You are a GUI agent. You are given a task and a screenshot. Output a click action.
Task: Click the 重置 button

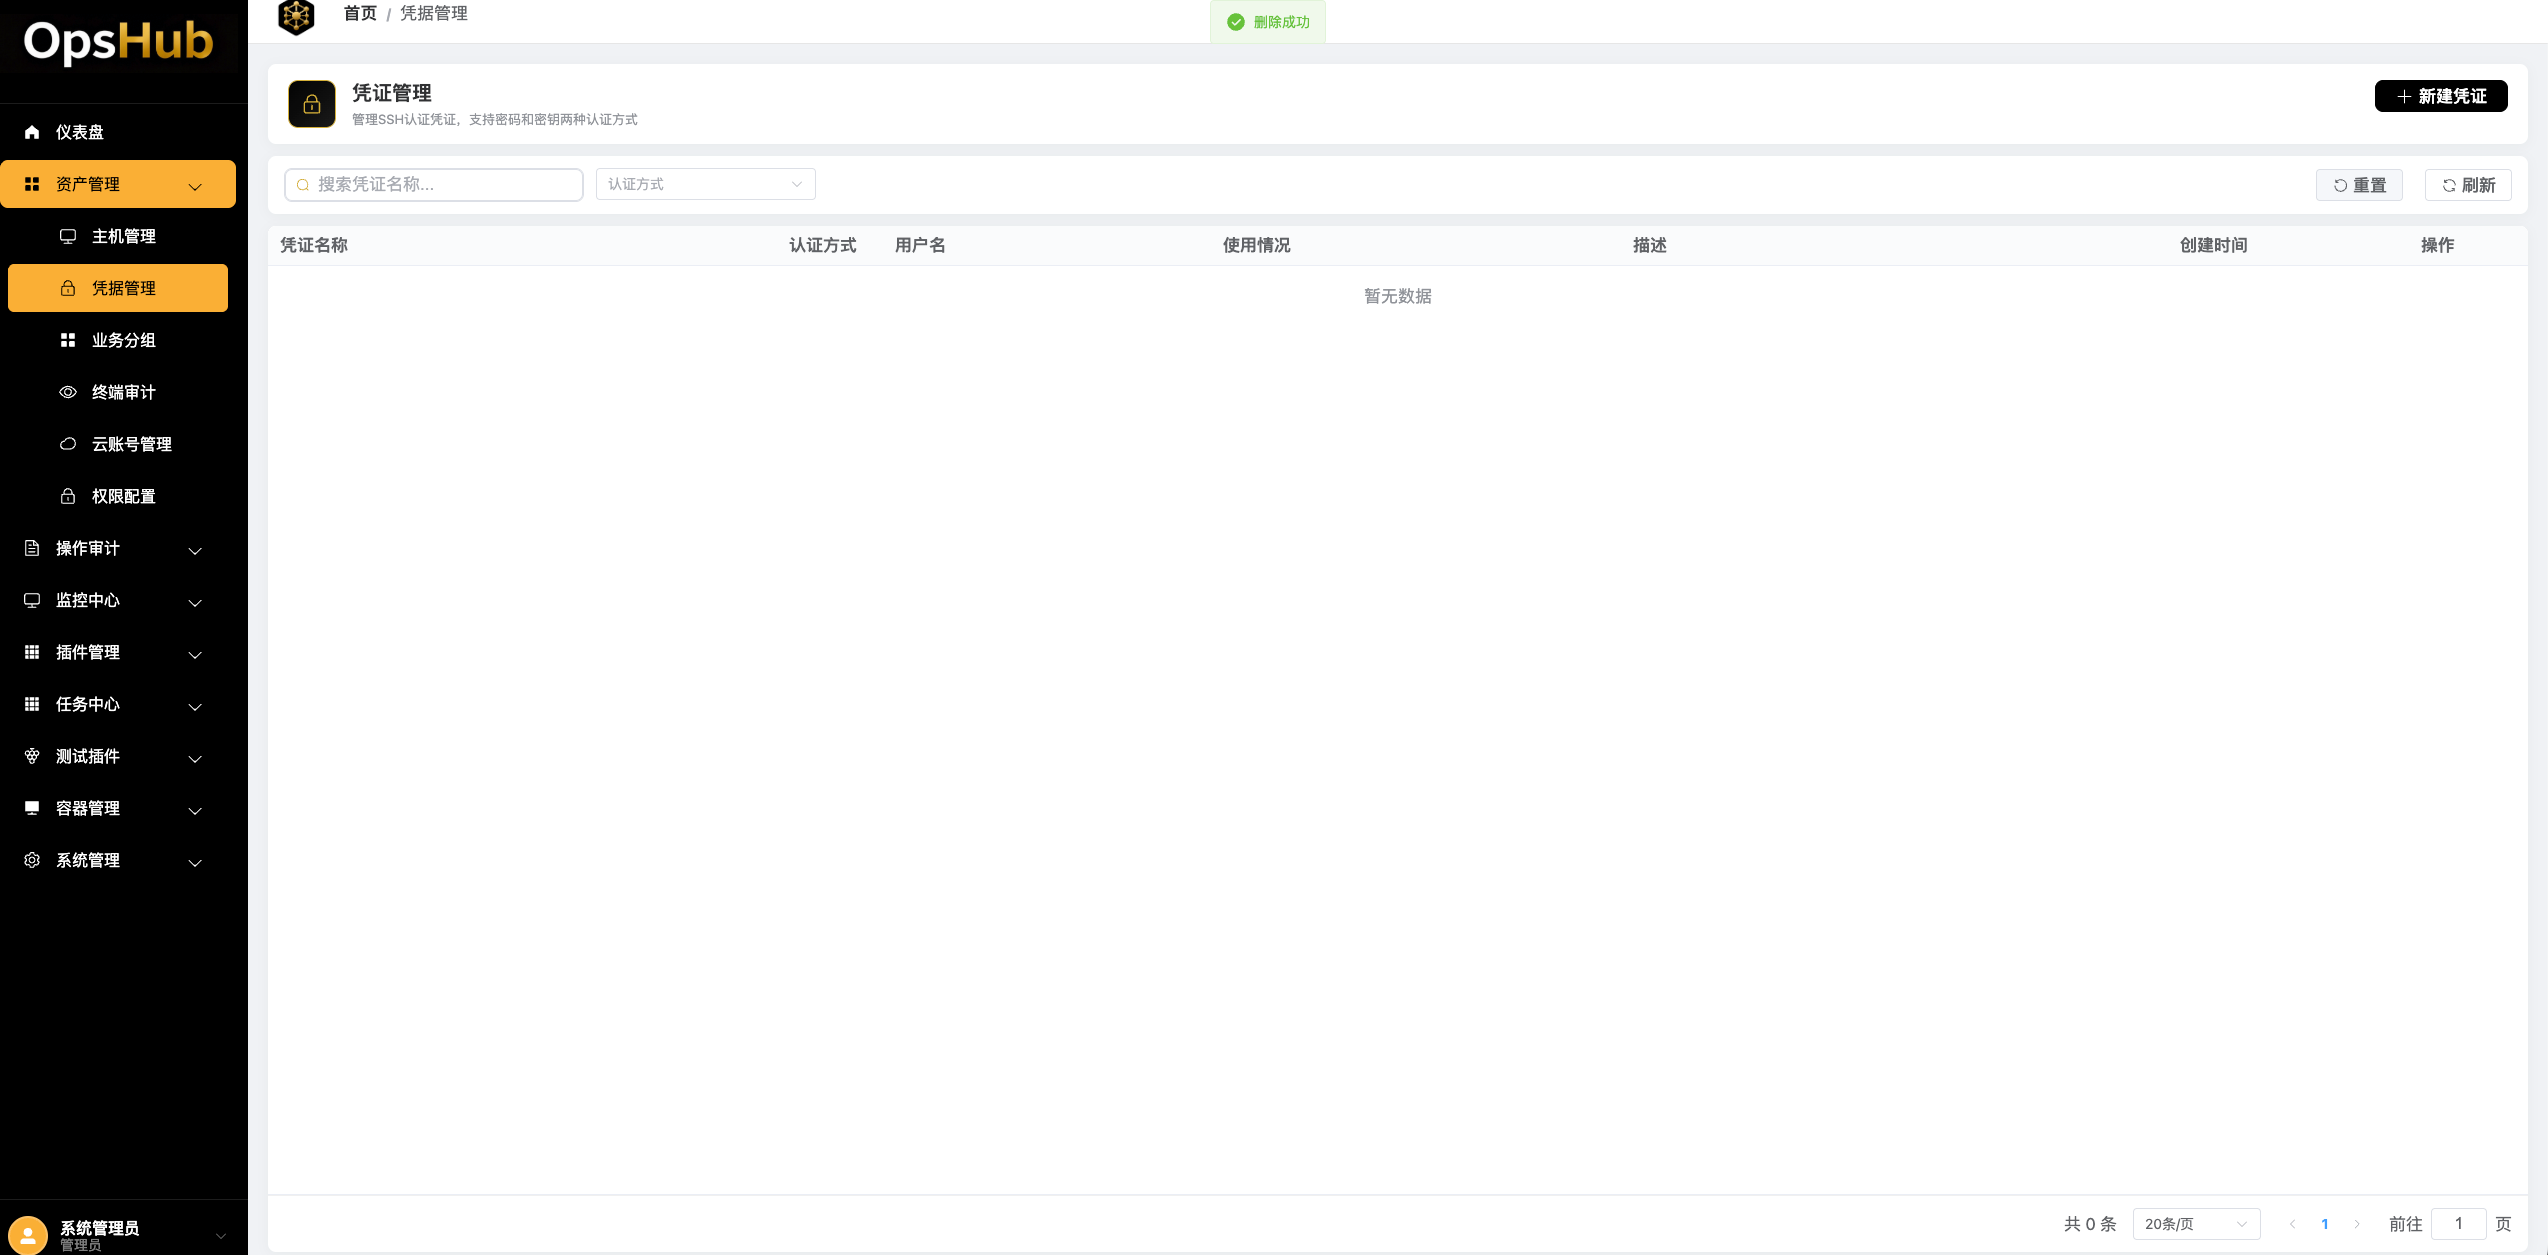click(x=2359, y=185)
